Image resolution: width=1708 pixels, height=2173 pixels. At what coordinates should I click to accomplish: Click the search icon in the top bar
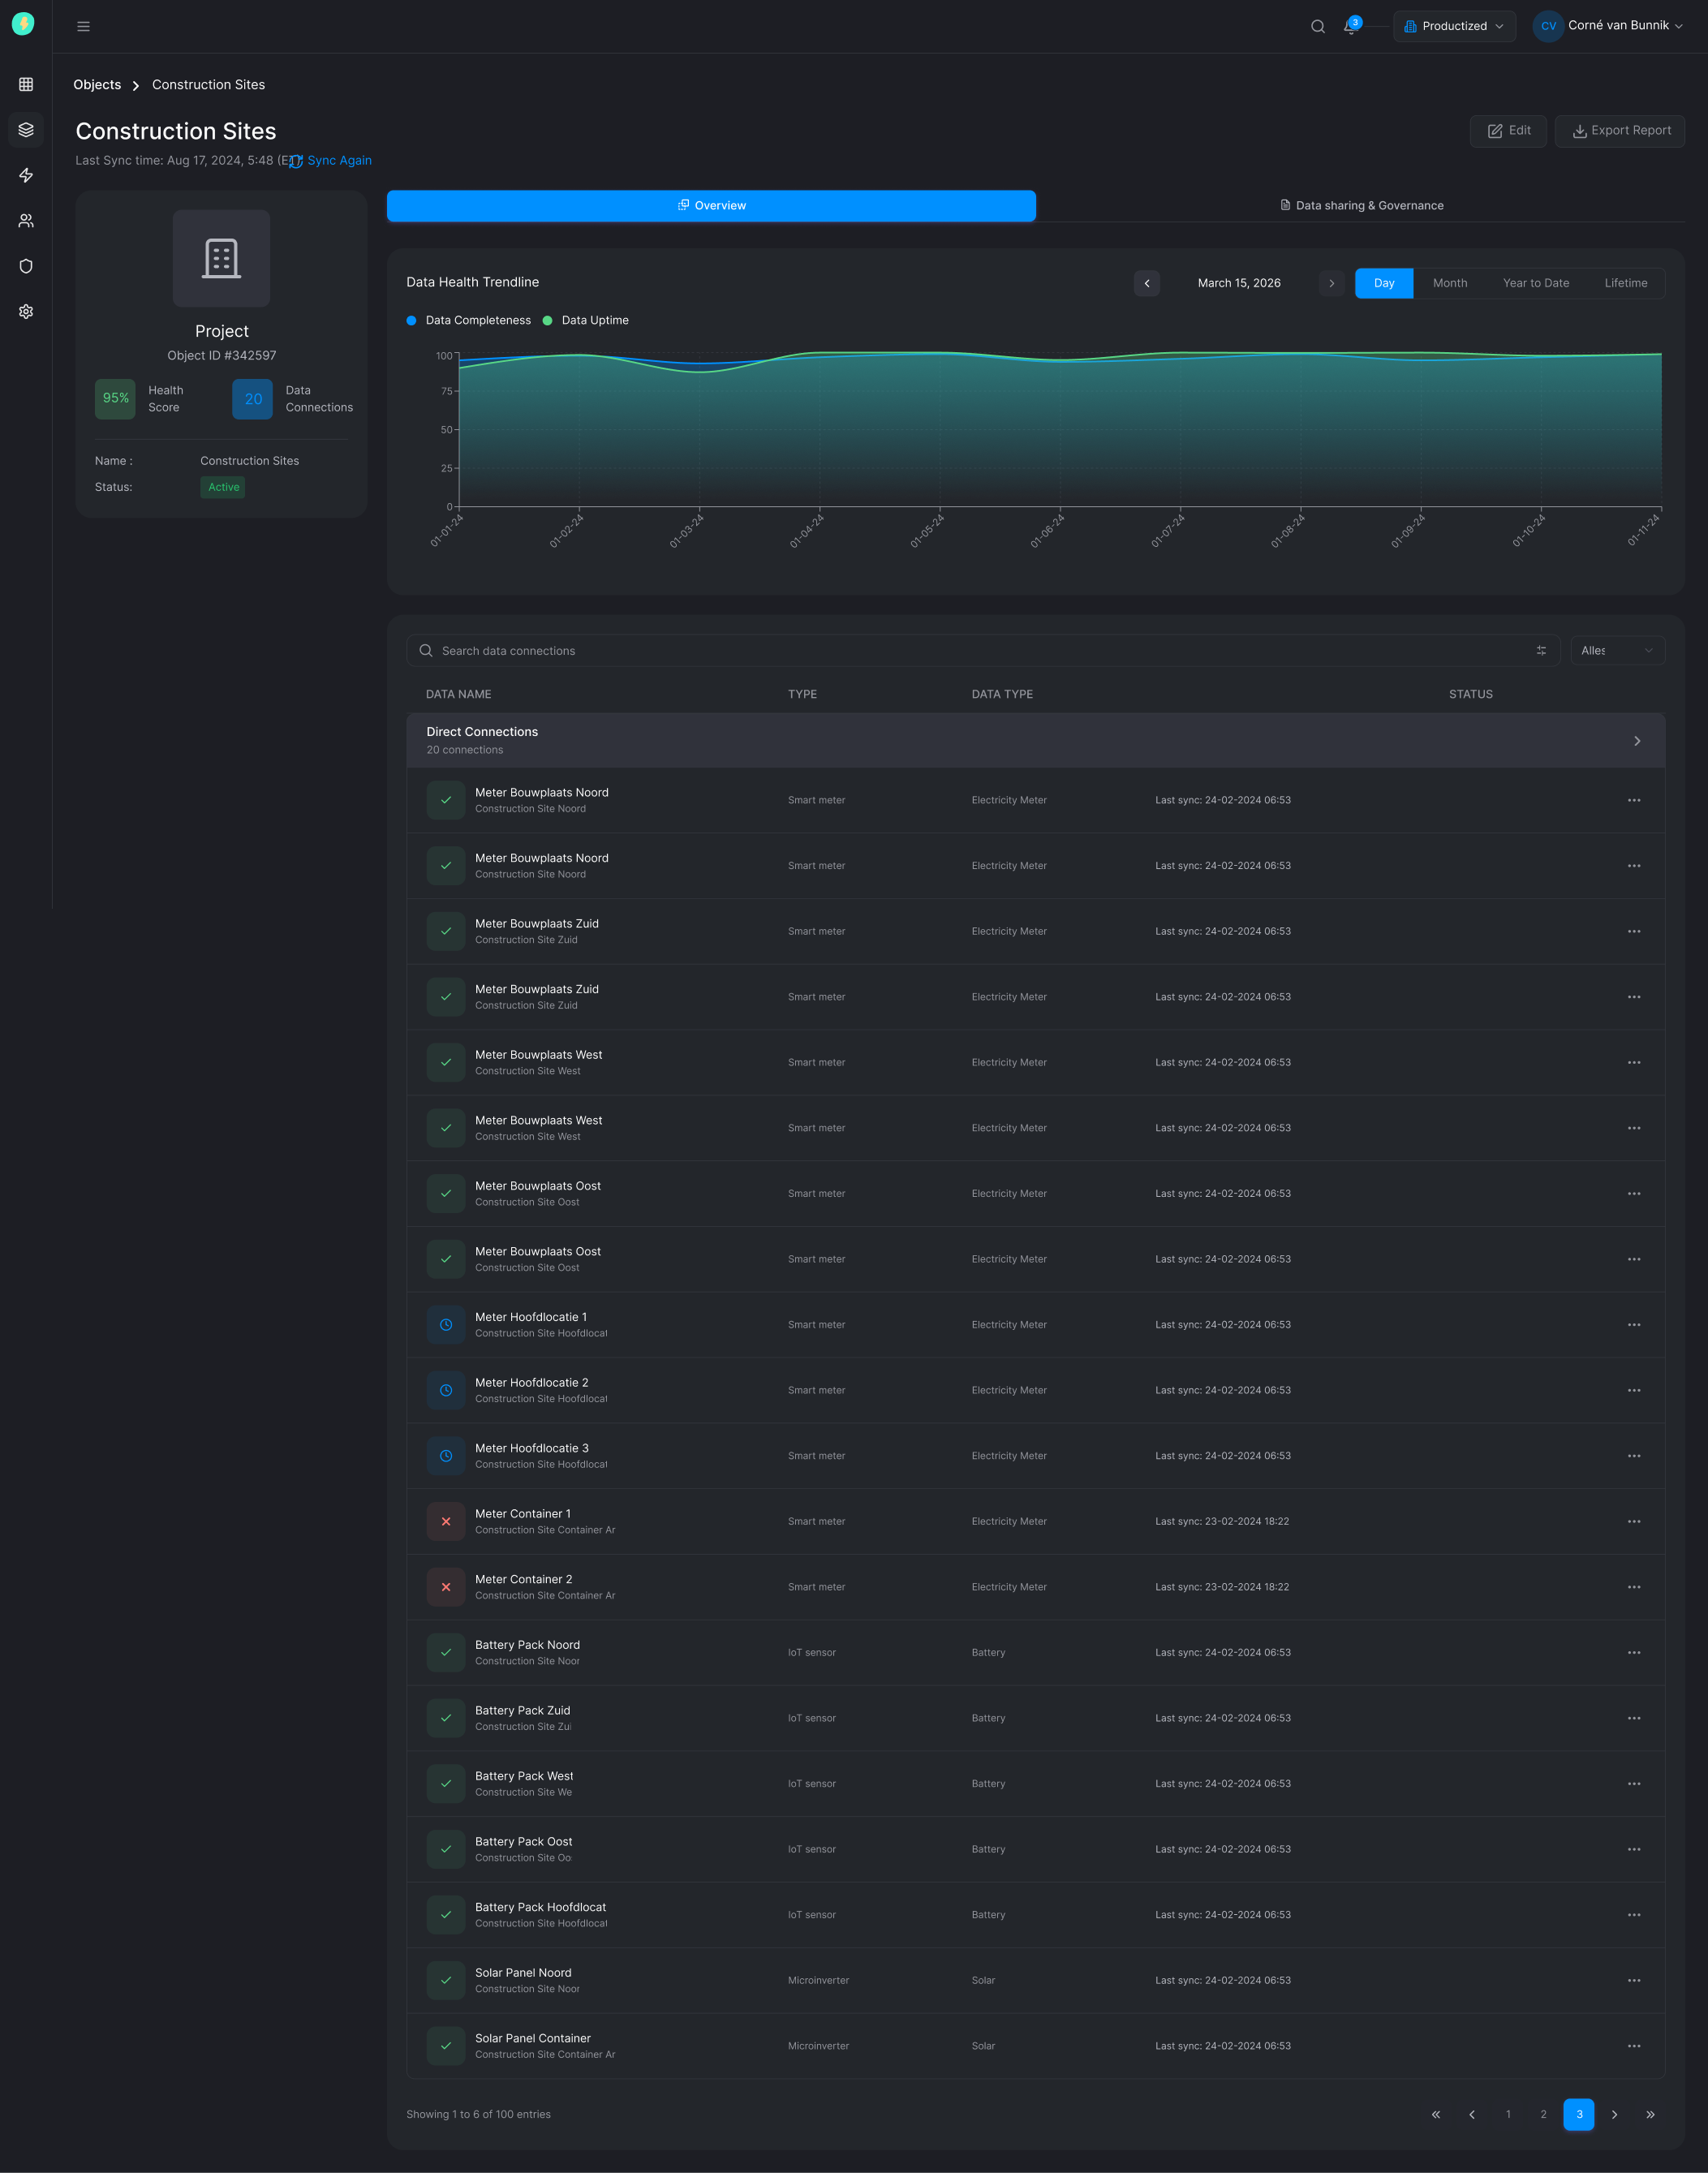tap(1318, 26)
